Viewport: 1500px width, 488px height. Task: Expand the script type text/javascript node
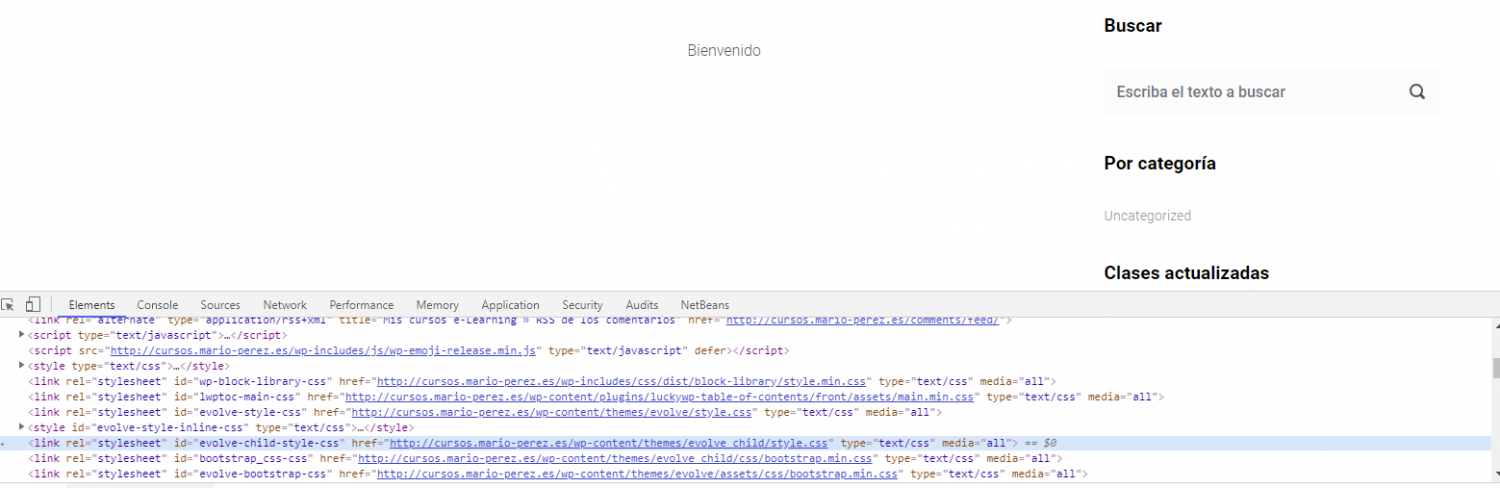(x=23, y=335)
